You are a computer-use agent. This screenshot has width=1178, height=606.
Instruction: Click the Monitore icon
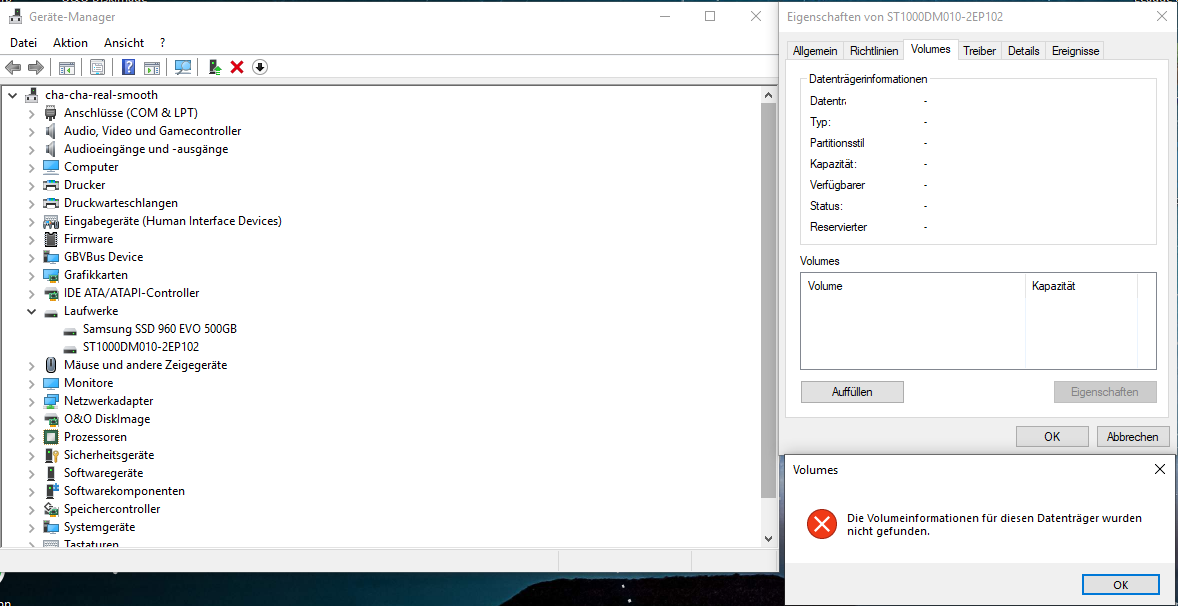(x=51, y=383)
